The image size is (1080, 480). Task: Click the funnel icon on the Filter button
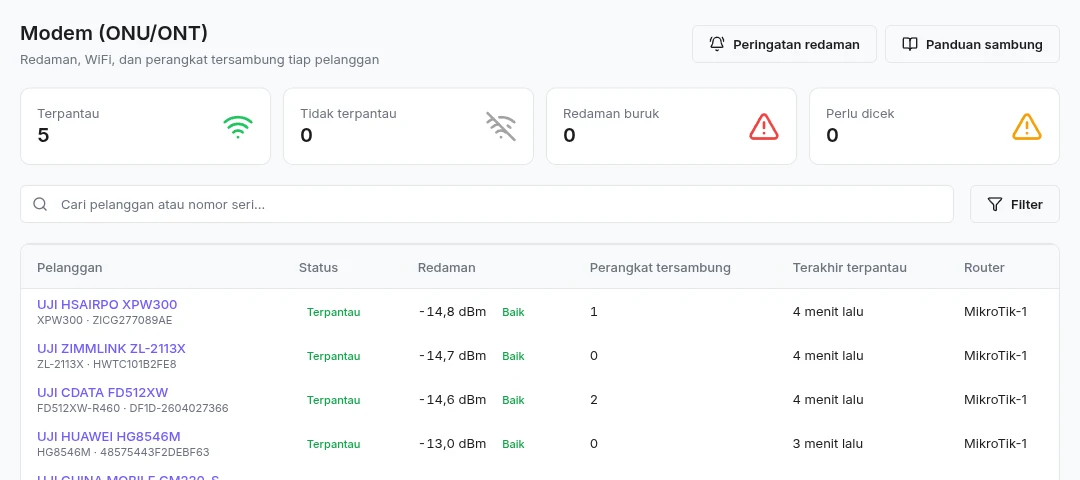(995, 204)
